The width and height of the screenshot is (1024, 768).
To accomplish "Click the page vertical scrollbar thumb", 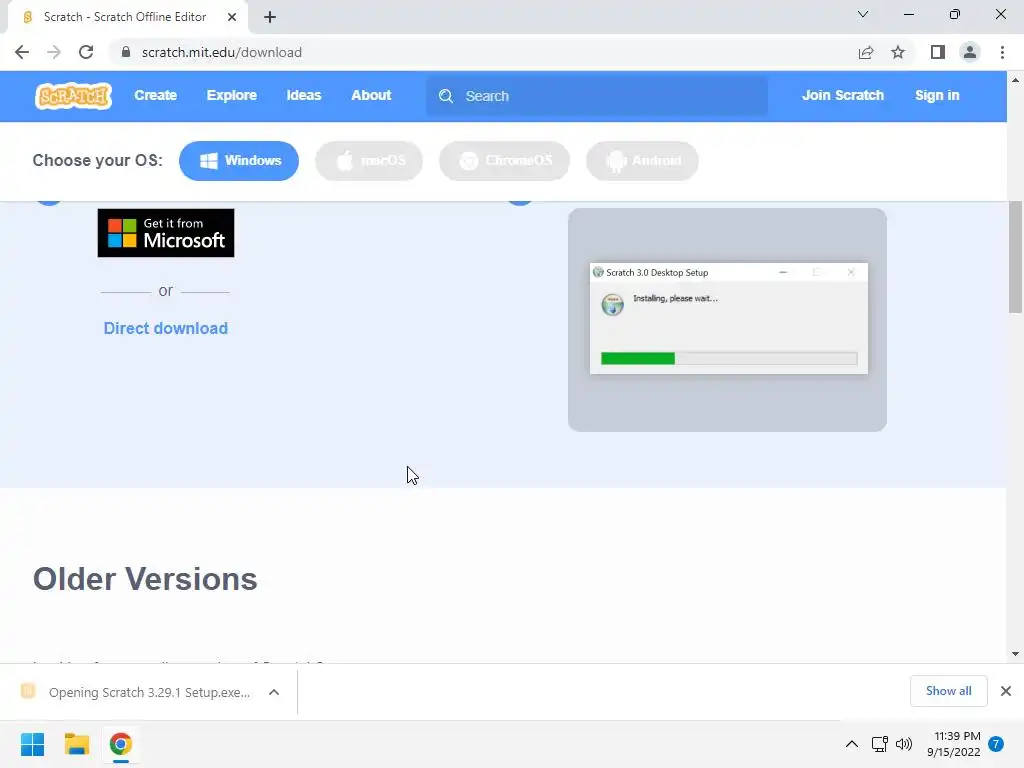I will pos(1016,257).
